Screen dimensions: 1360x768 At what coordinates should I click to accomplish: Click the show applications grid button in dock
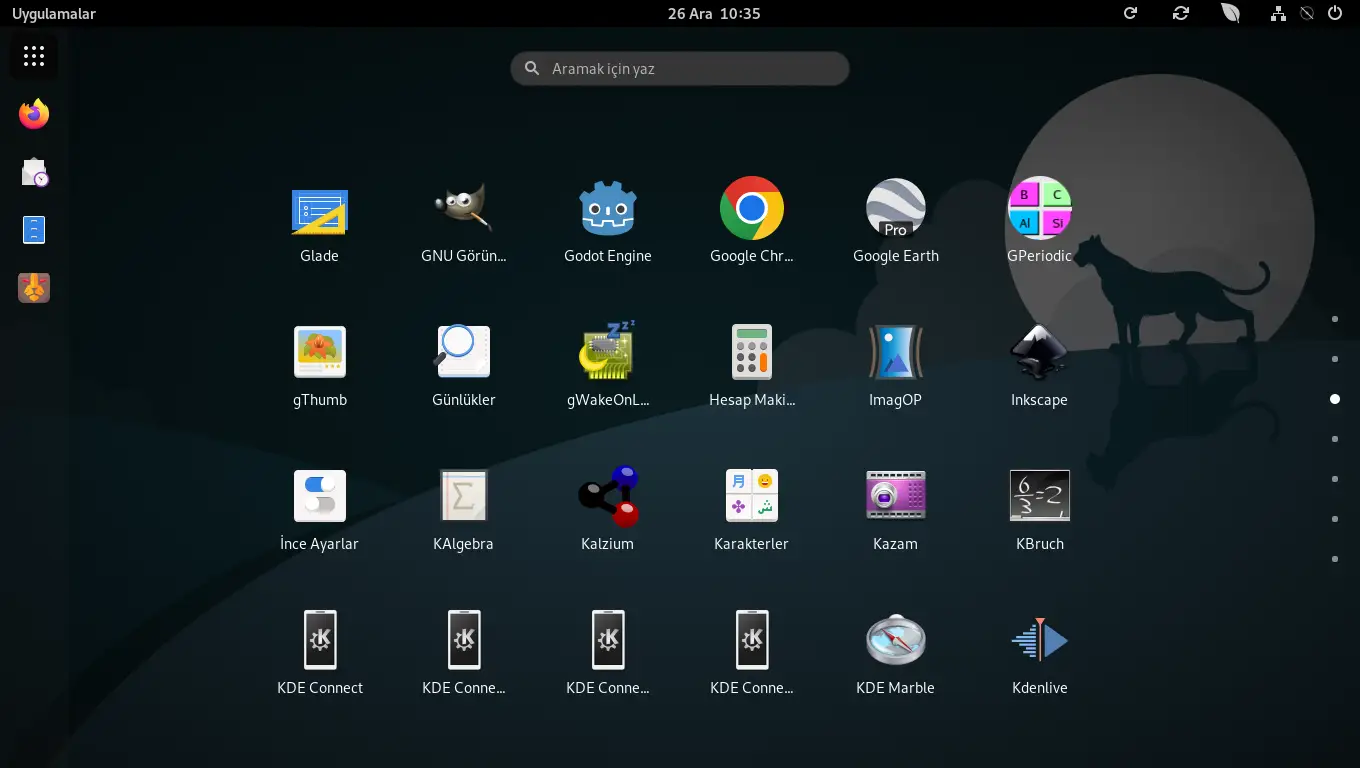click(34, 56)
